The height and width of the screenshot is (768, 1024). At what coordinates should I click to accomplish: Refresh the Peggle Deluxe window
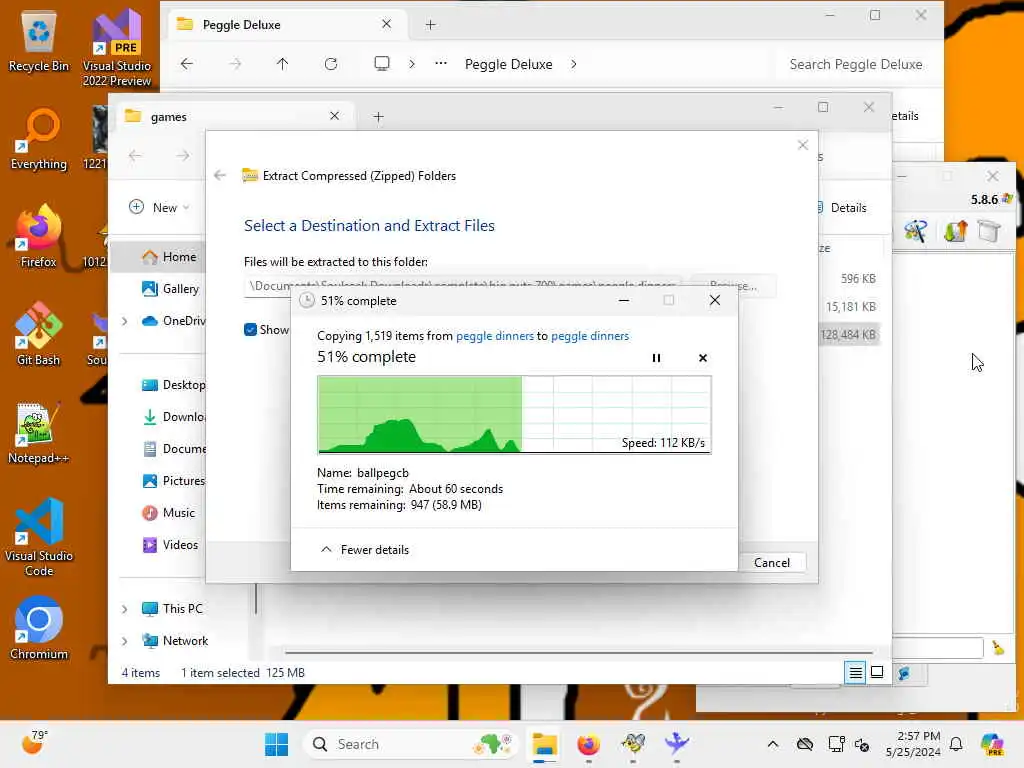pyautogui.click(x=331, y=64)
